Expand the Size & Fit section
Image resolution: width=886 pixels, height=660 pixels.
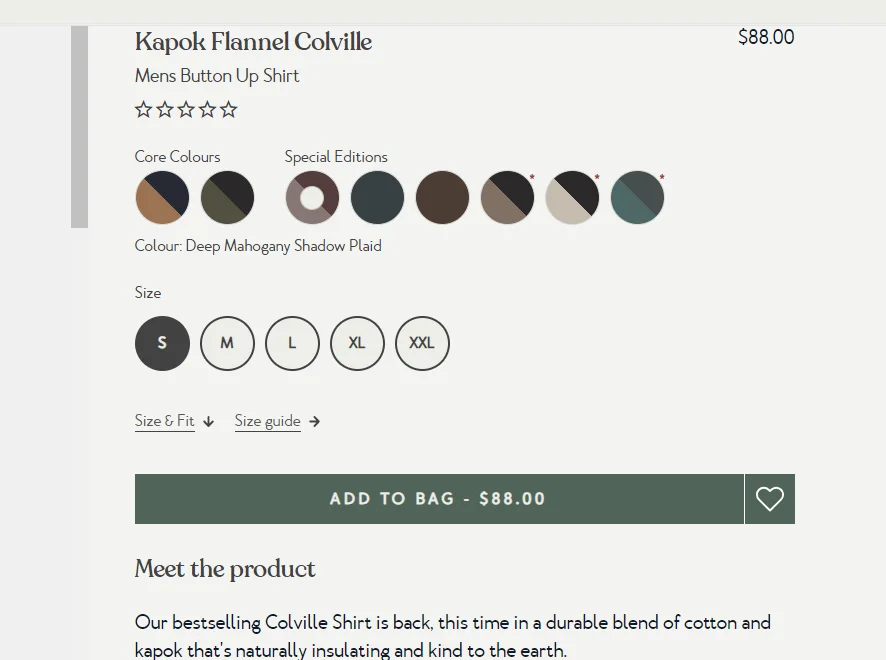click(164, 421)
